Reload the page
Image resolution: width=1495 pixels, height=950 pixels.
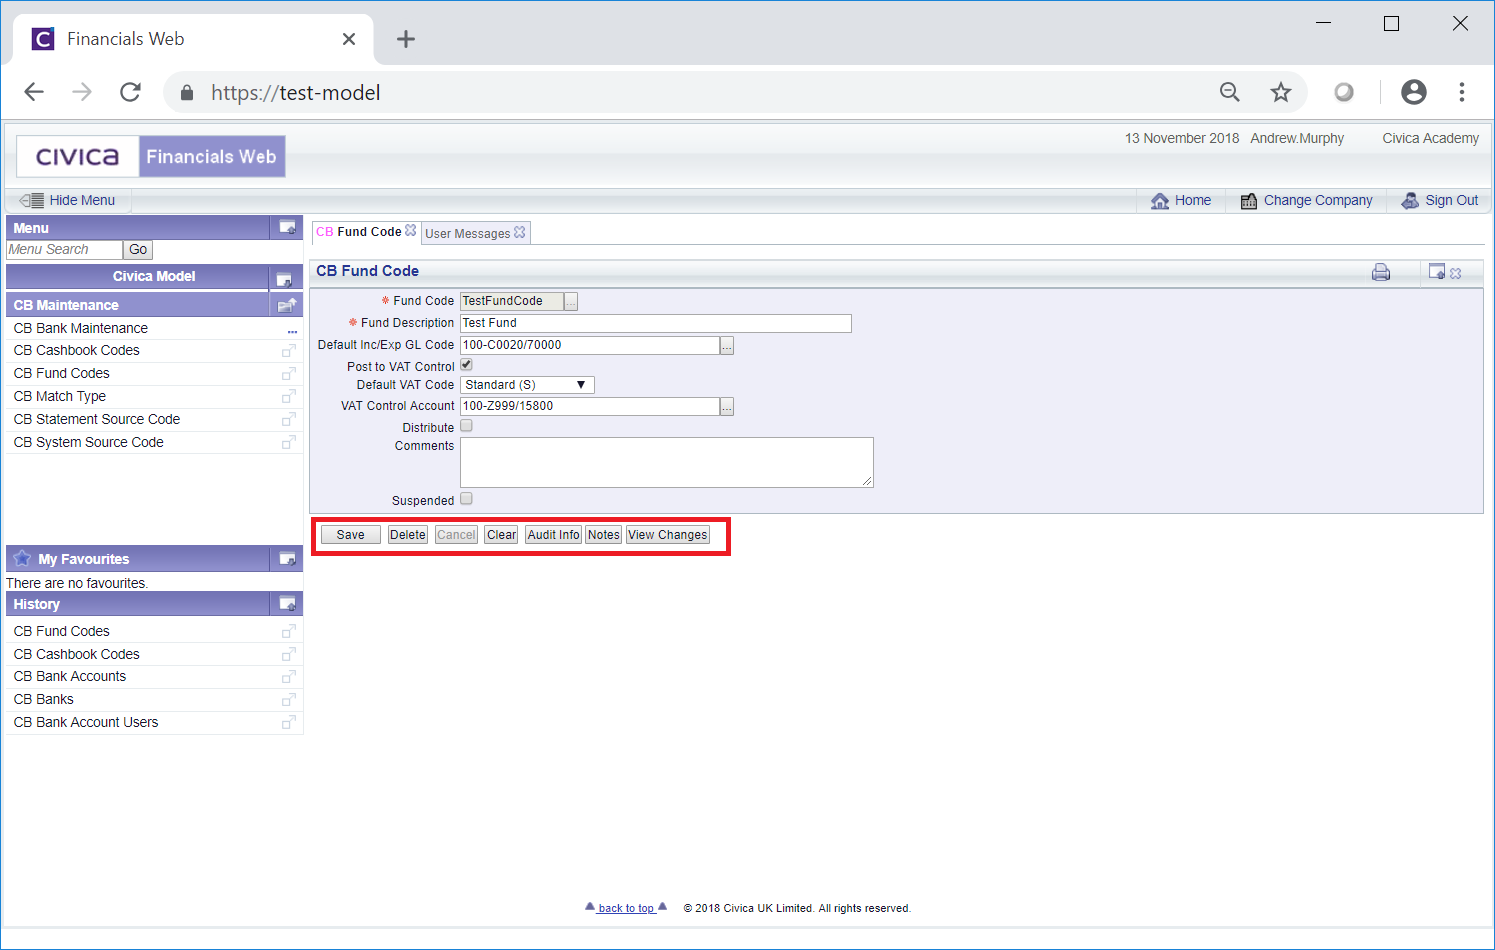pos(130,92)
